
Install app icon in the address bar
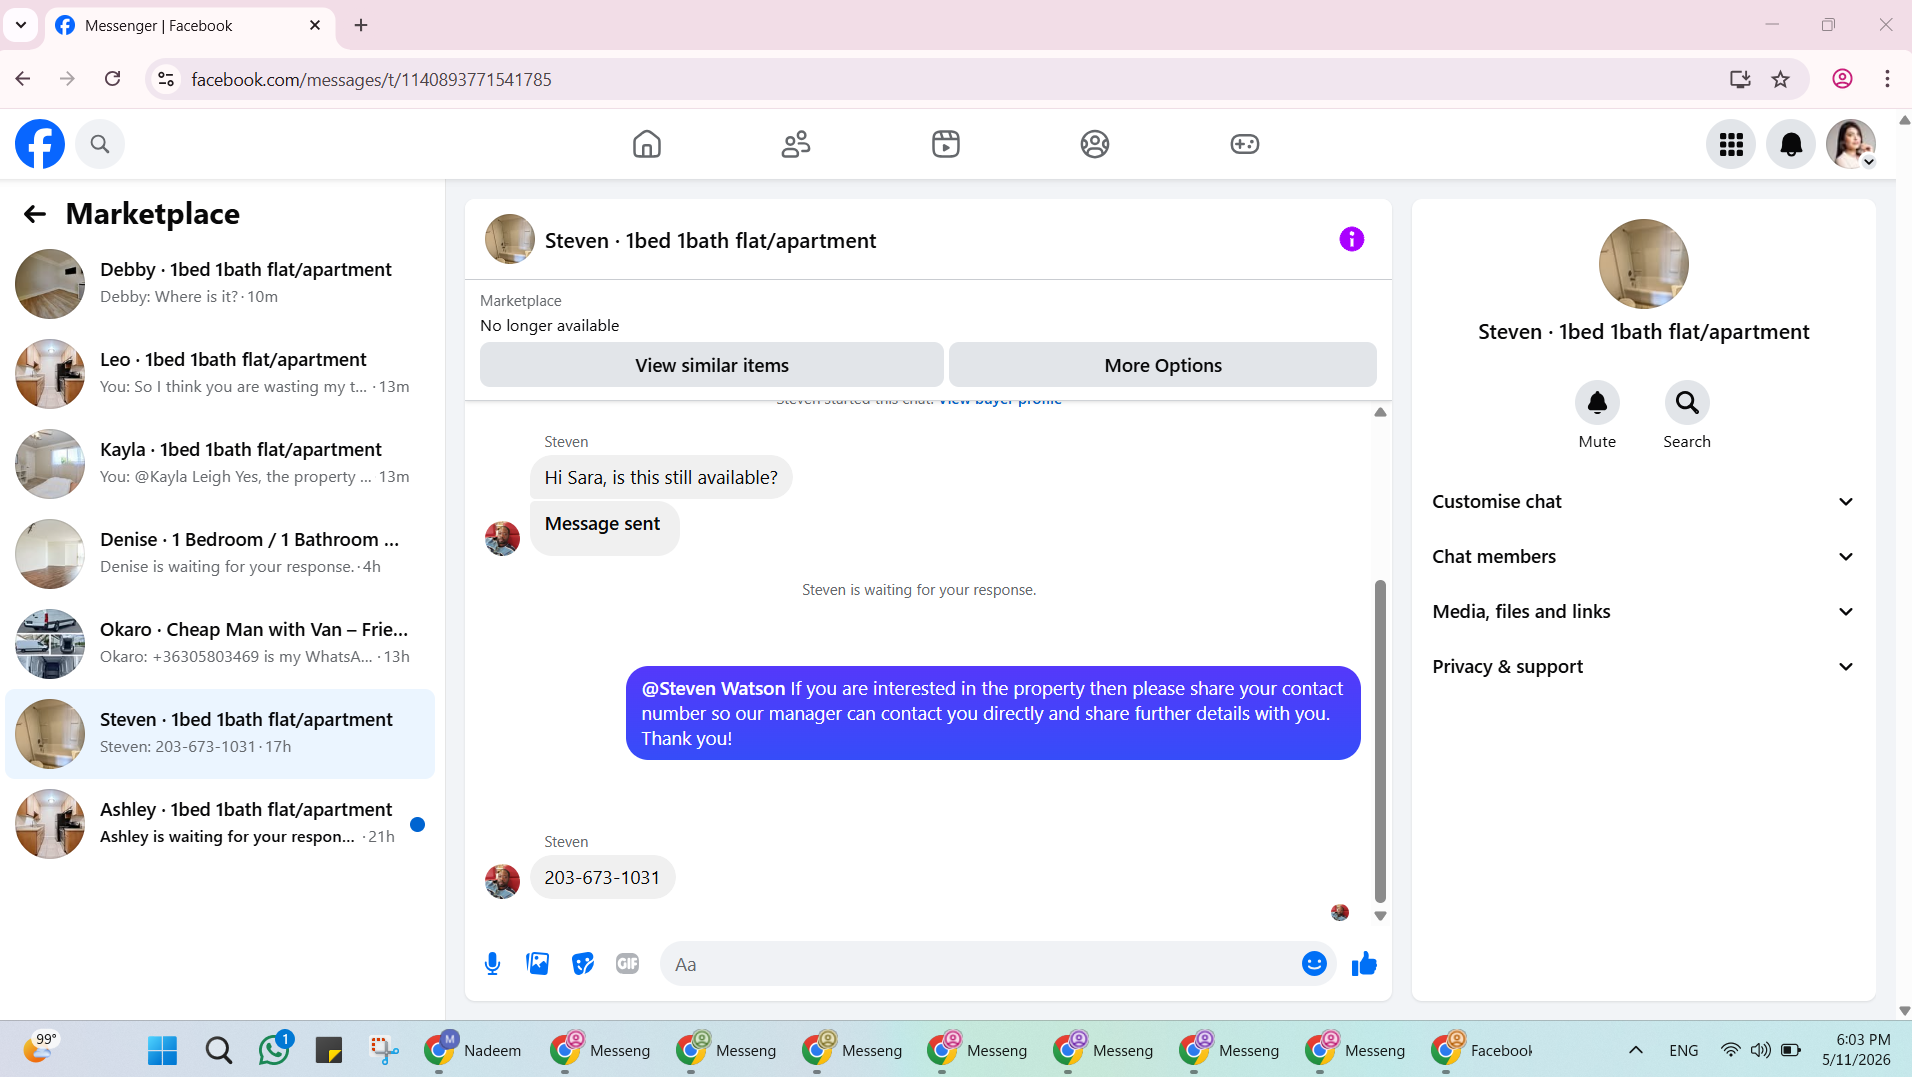point(1740,79)
